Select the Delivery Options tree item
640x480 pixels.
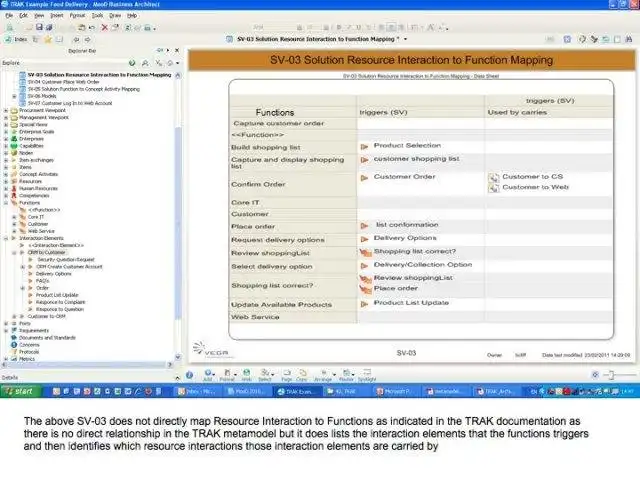coord(53,274)
